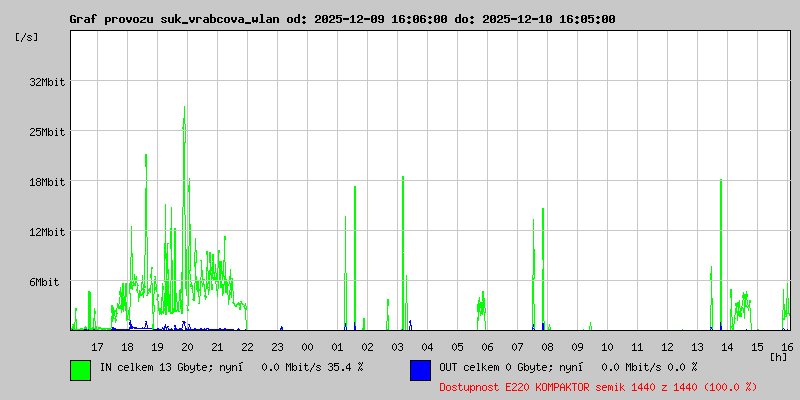The image size is (800, 400).
Task: Click the [/s] unit label
Action: (27, 37)
